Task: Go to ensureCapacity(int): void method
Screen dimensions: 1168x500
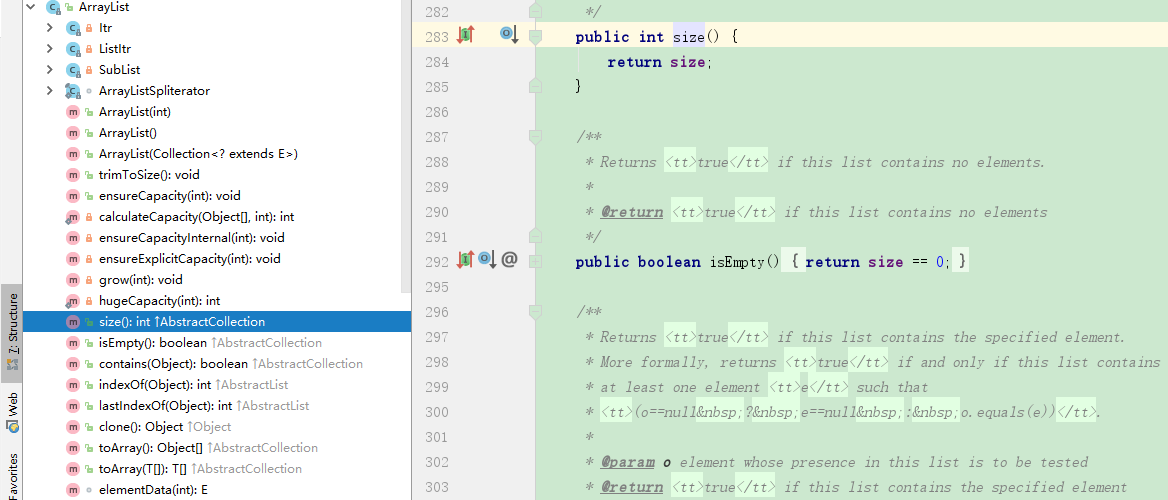Action: (x=169, y=196)
